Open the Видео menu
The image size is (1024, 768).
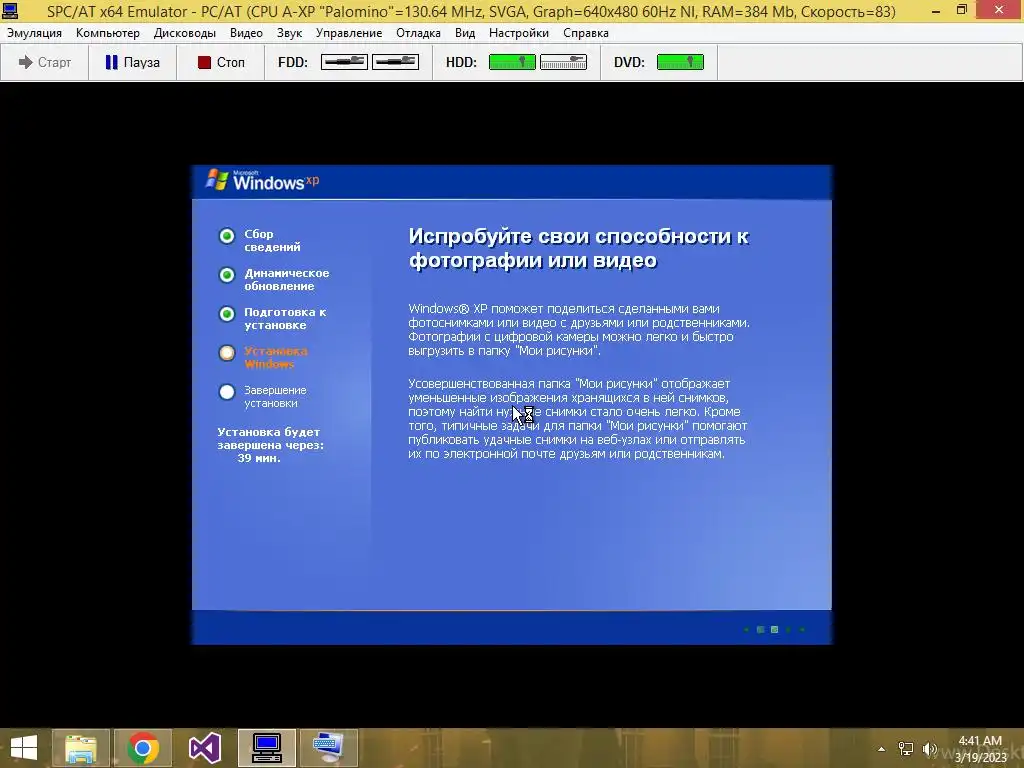click(x=246, y=33)
